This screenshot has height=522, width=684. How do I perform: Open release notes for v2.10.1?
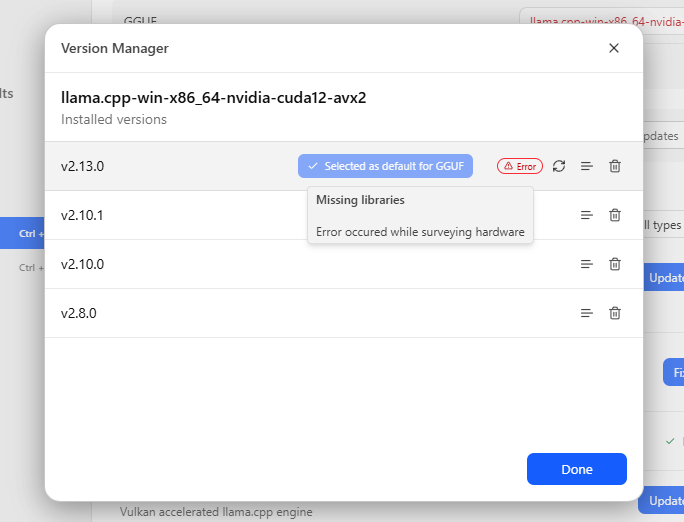(587, 215)
